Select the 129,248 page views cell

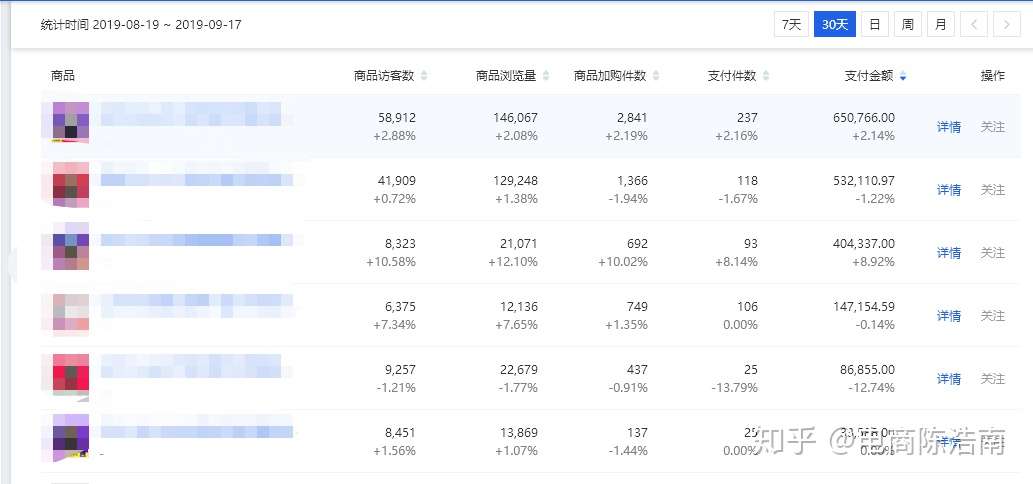515,180
